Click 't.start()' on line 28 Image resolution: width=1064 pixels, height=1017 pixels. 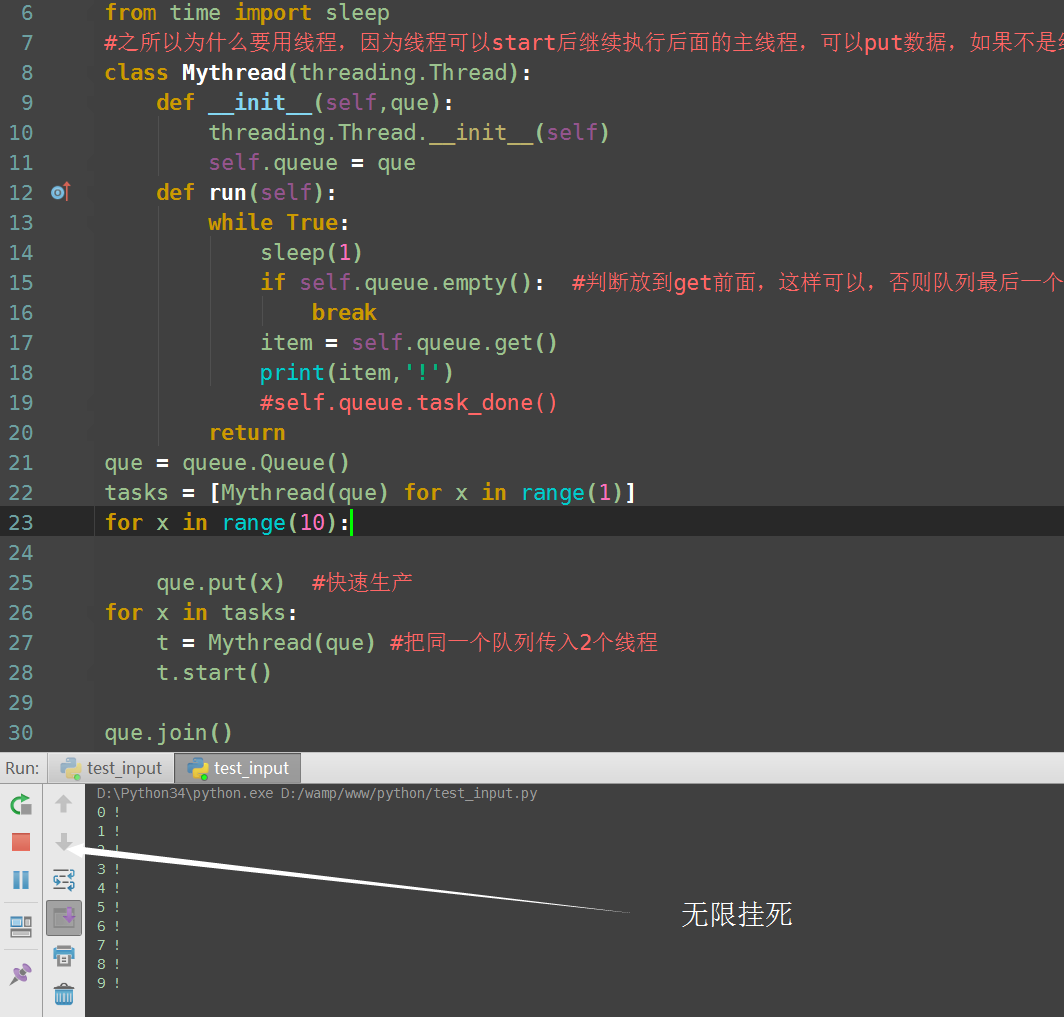click(x=214, y=672)
